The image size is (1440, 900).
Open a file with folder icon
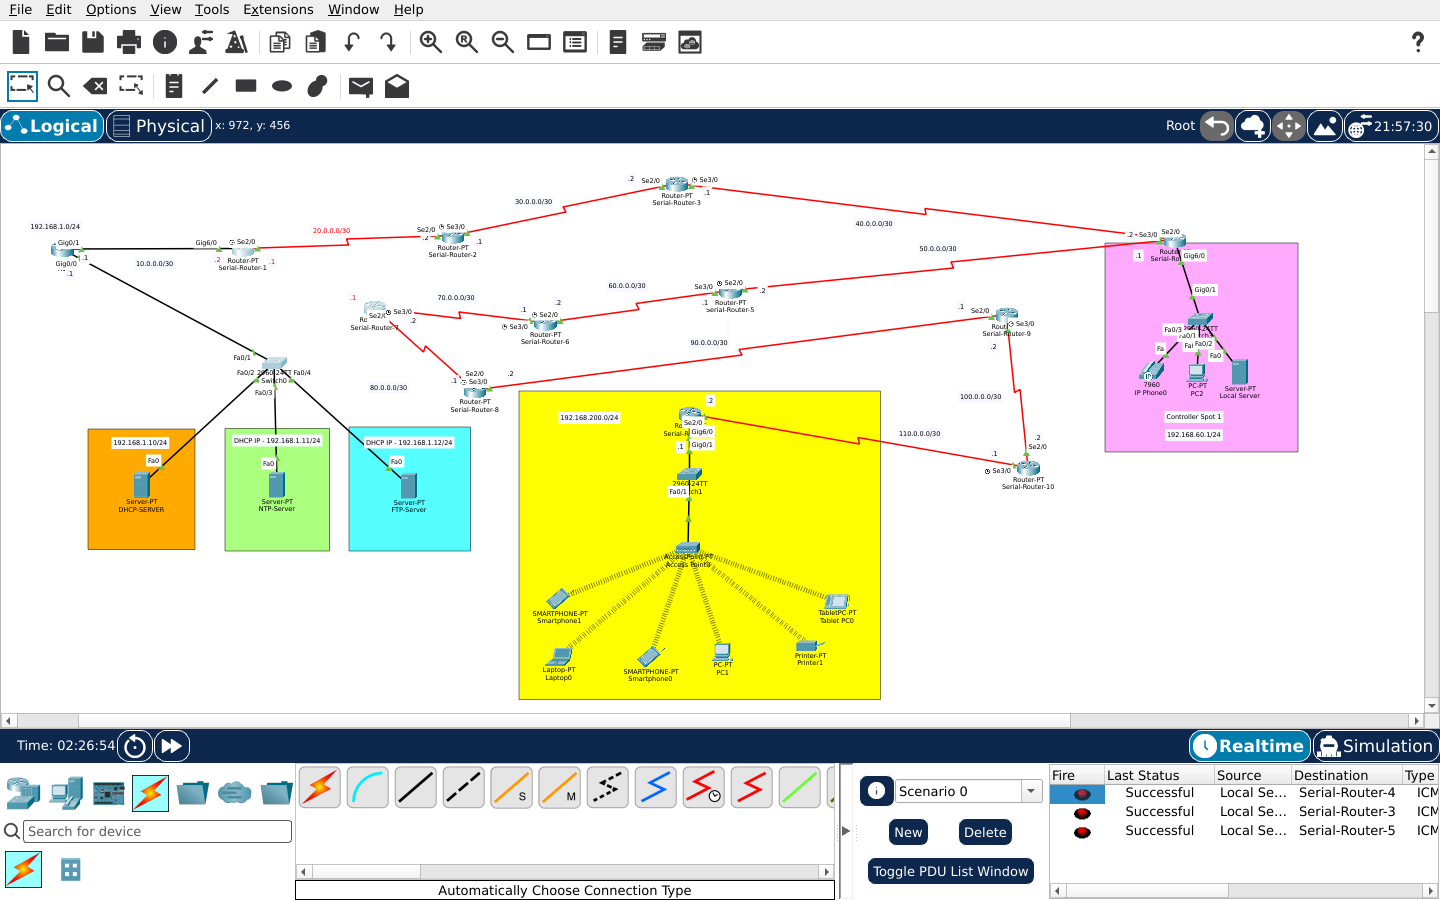pos(57,42)
